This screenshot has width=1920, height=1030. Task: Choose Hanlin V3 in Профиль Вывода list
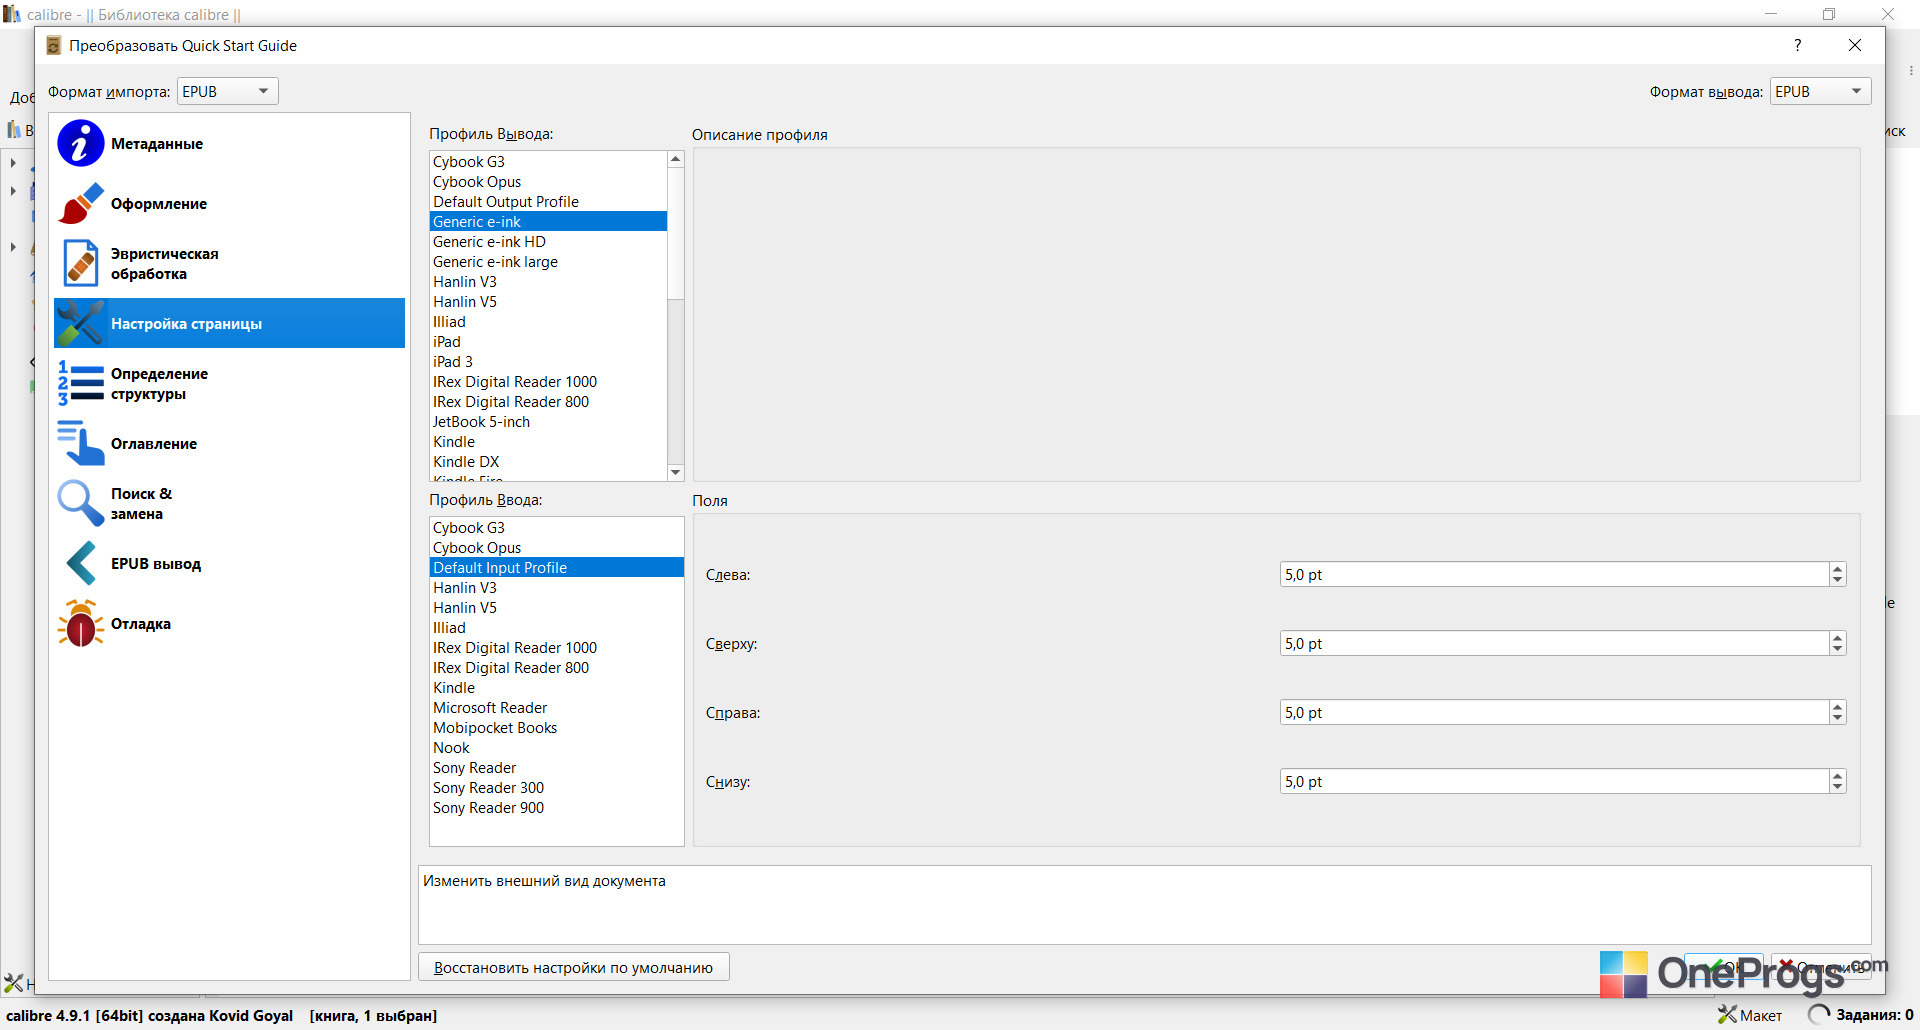[548, 281]
